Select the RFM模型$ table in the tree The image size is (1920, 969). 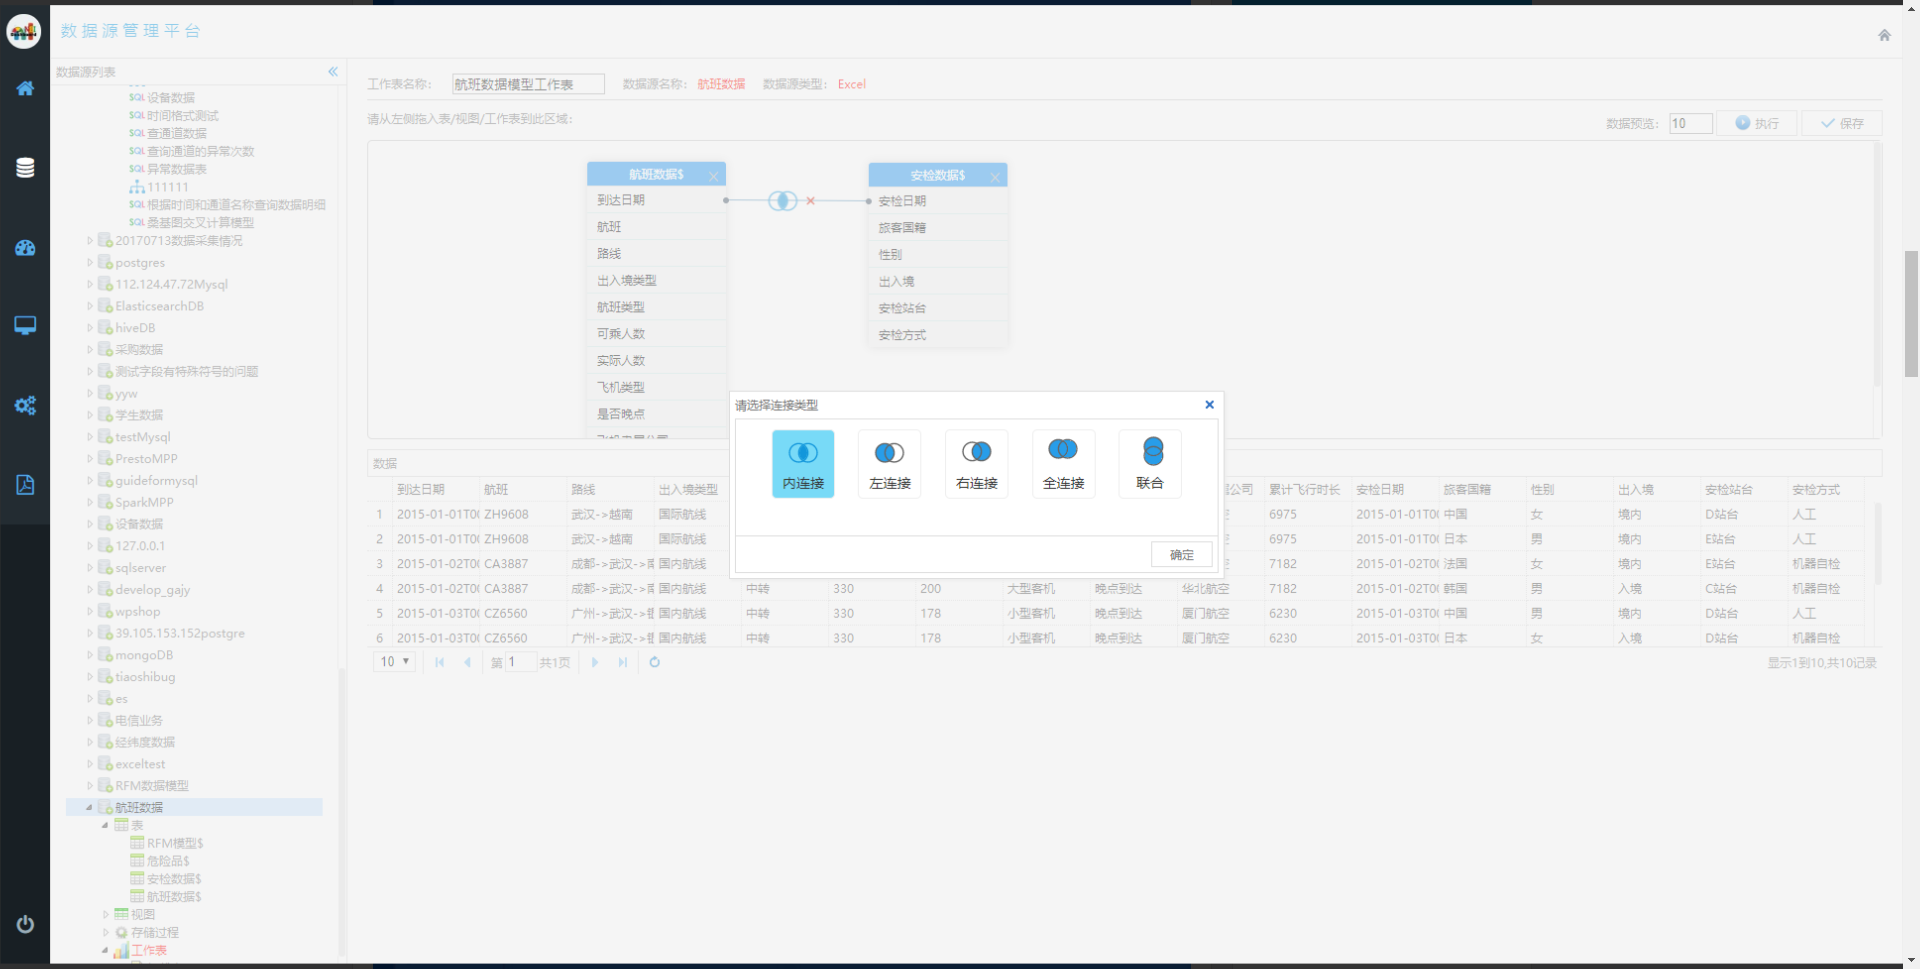pos(175,843)
